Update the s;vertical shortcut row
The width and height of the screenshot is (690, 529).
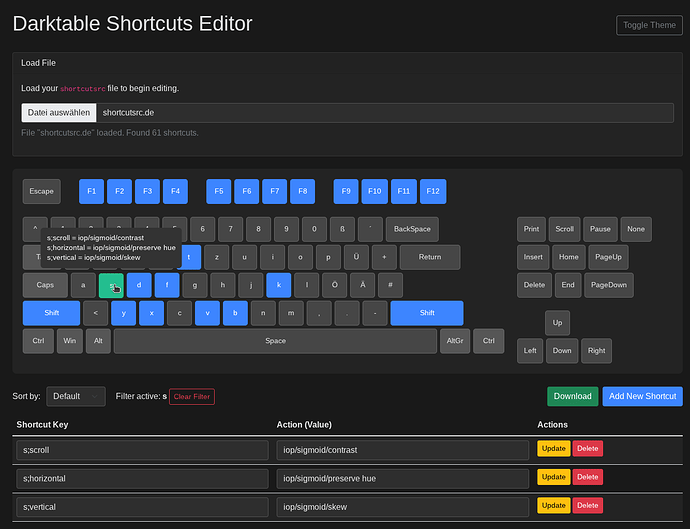(554, 506)
